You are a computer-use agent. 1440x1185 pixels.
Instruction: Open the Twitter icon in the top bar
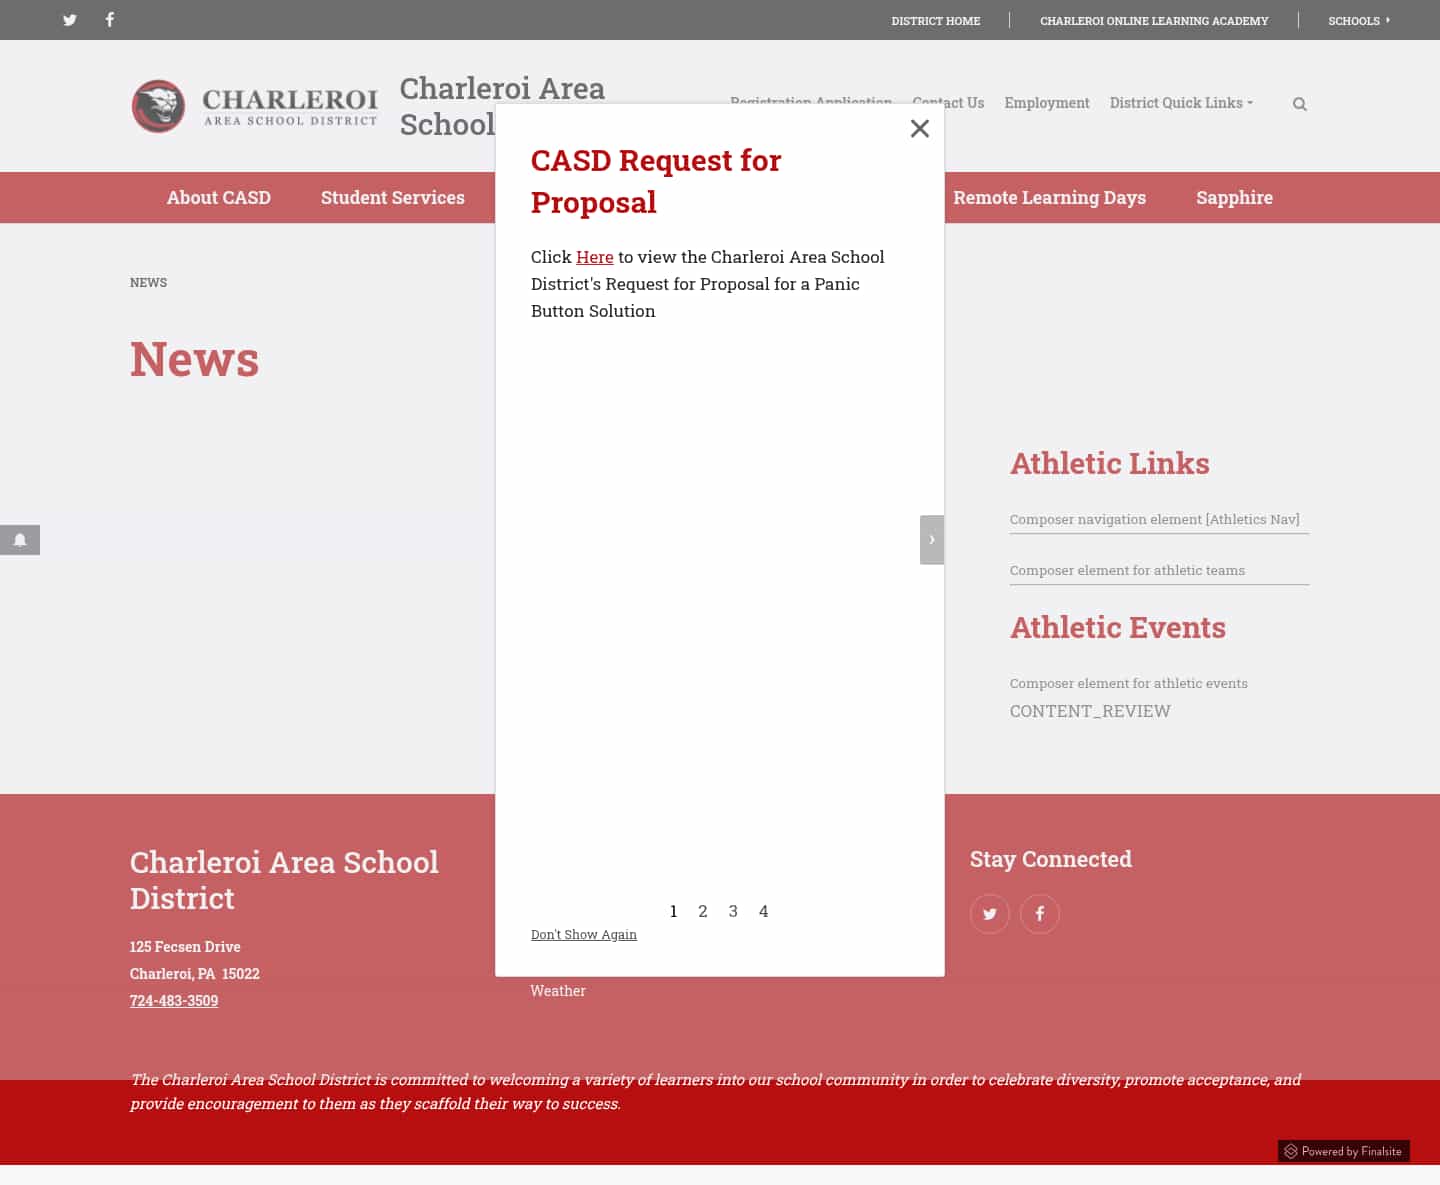pyautogui.click(x=70, y=20)
